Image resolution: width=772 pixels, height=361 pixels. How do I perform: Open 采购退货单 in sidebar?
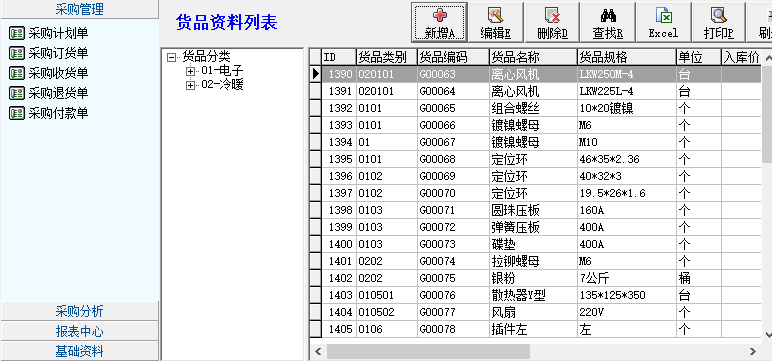[x=49, y=93]
